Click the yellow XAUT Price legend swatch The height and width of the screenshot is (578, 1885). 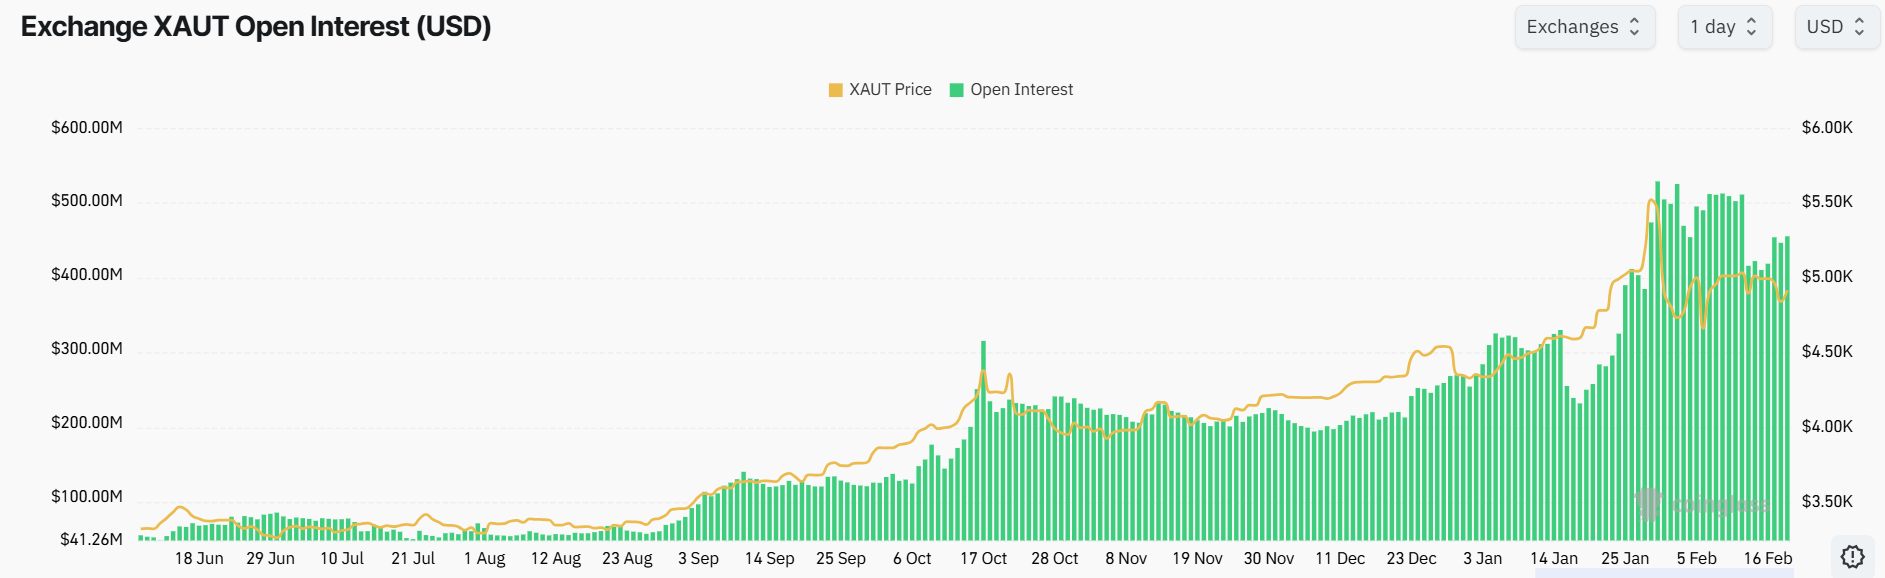[836, 90]
